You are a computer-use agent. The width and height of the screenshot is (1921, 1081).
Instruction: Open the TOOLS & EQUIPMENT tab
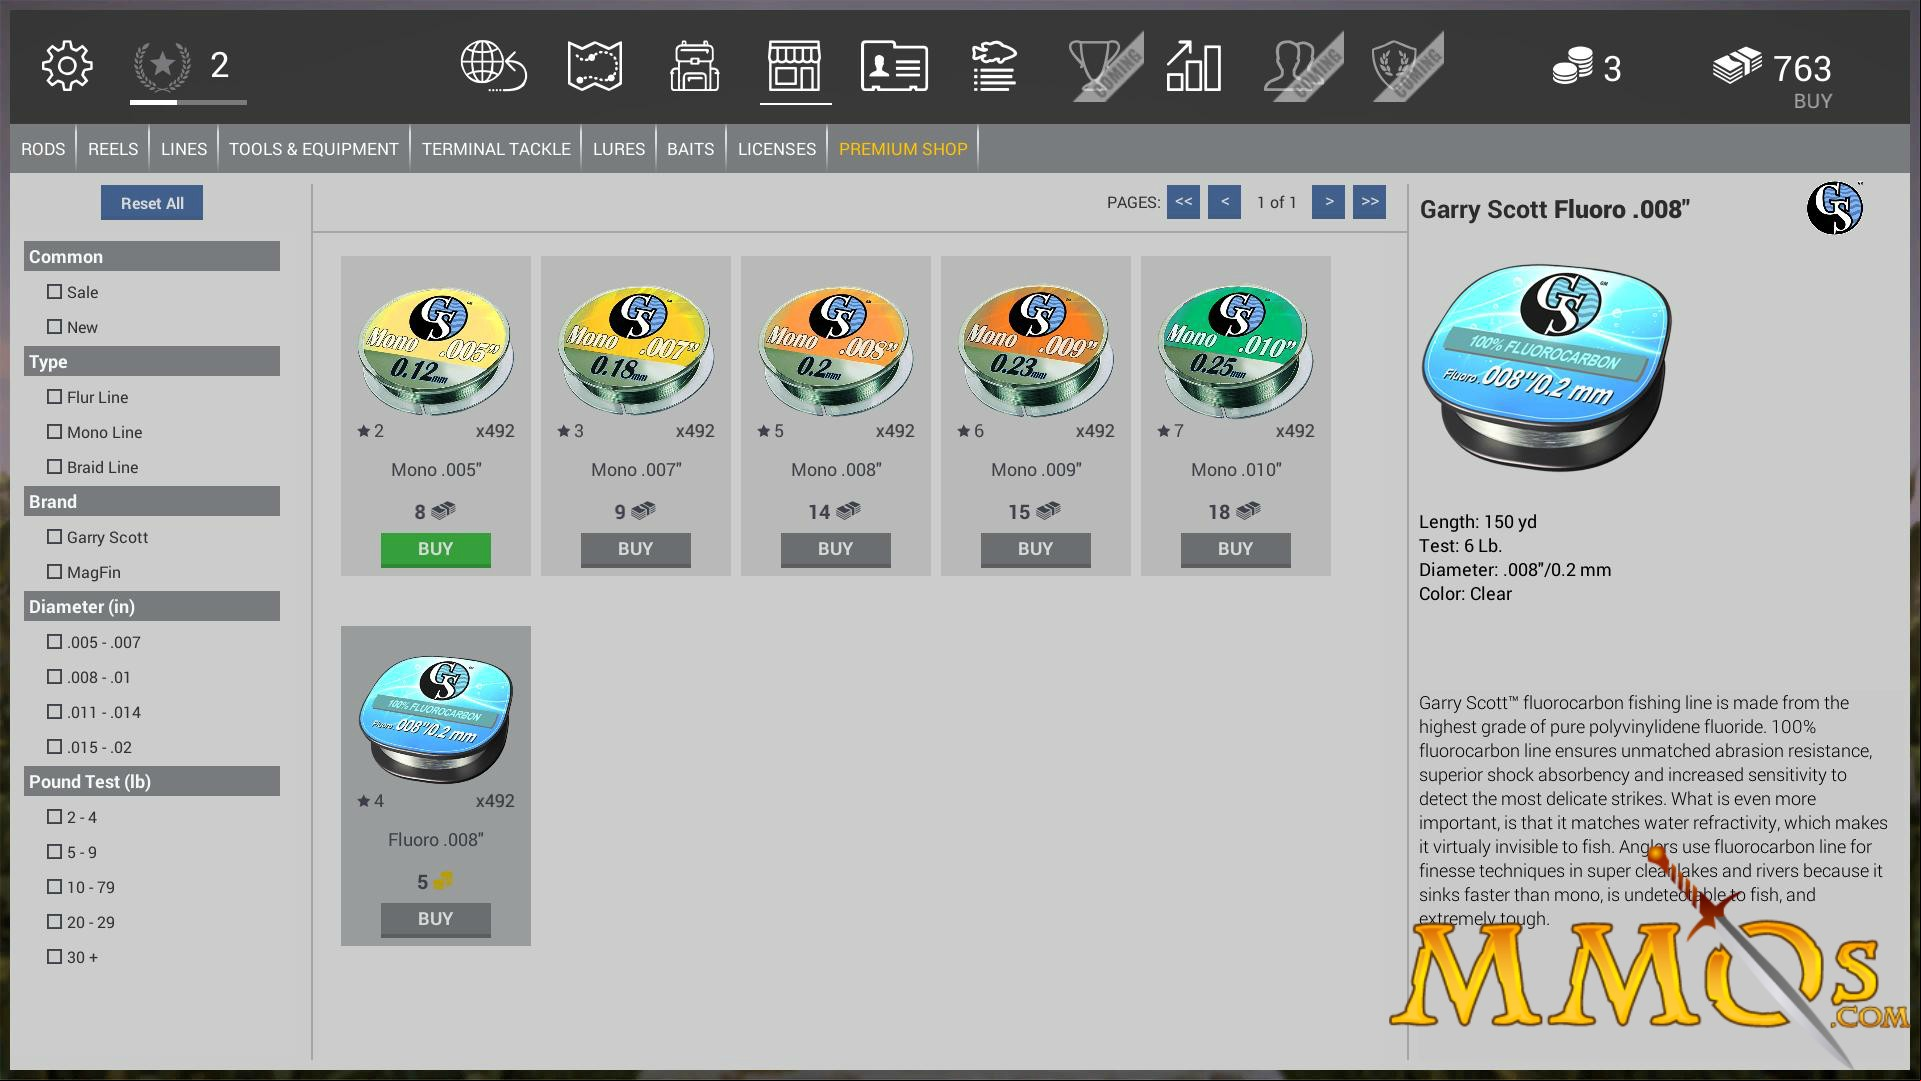[314, 149]
